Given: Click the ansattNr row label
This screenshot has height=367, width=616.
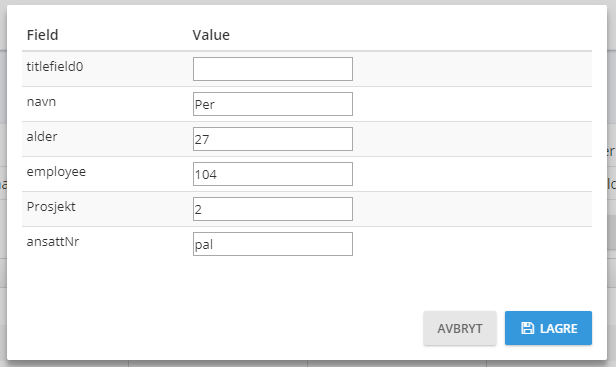Looking at the screenshot, I should [x=53, y=242].
